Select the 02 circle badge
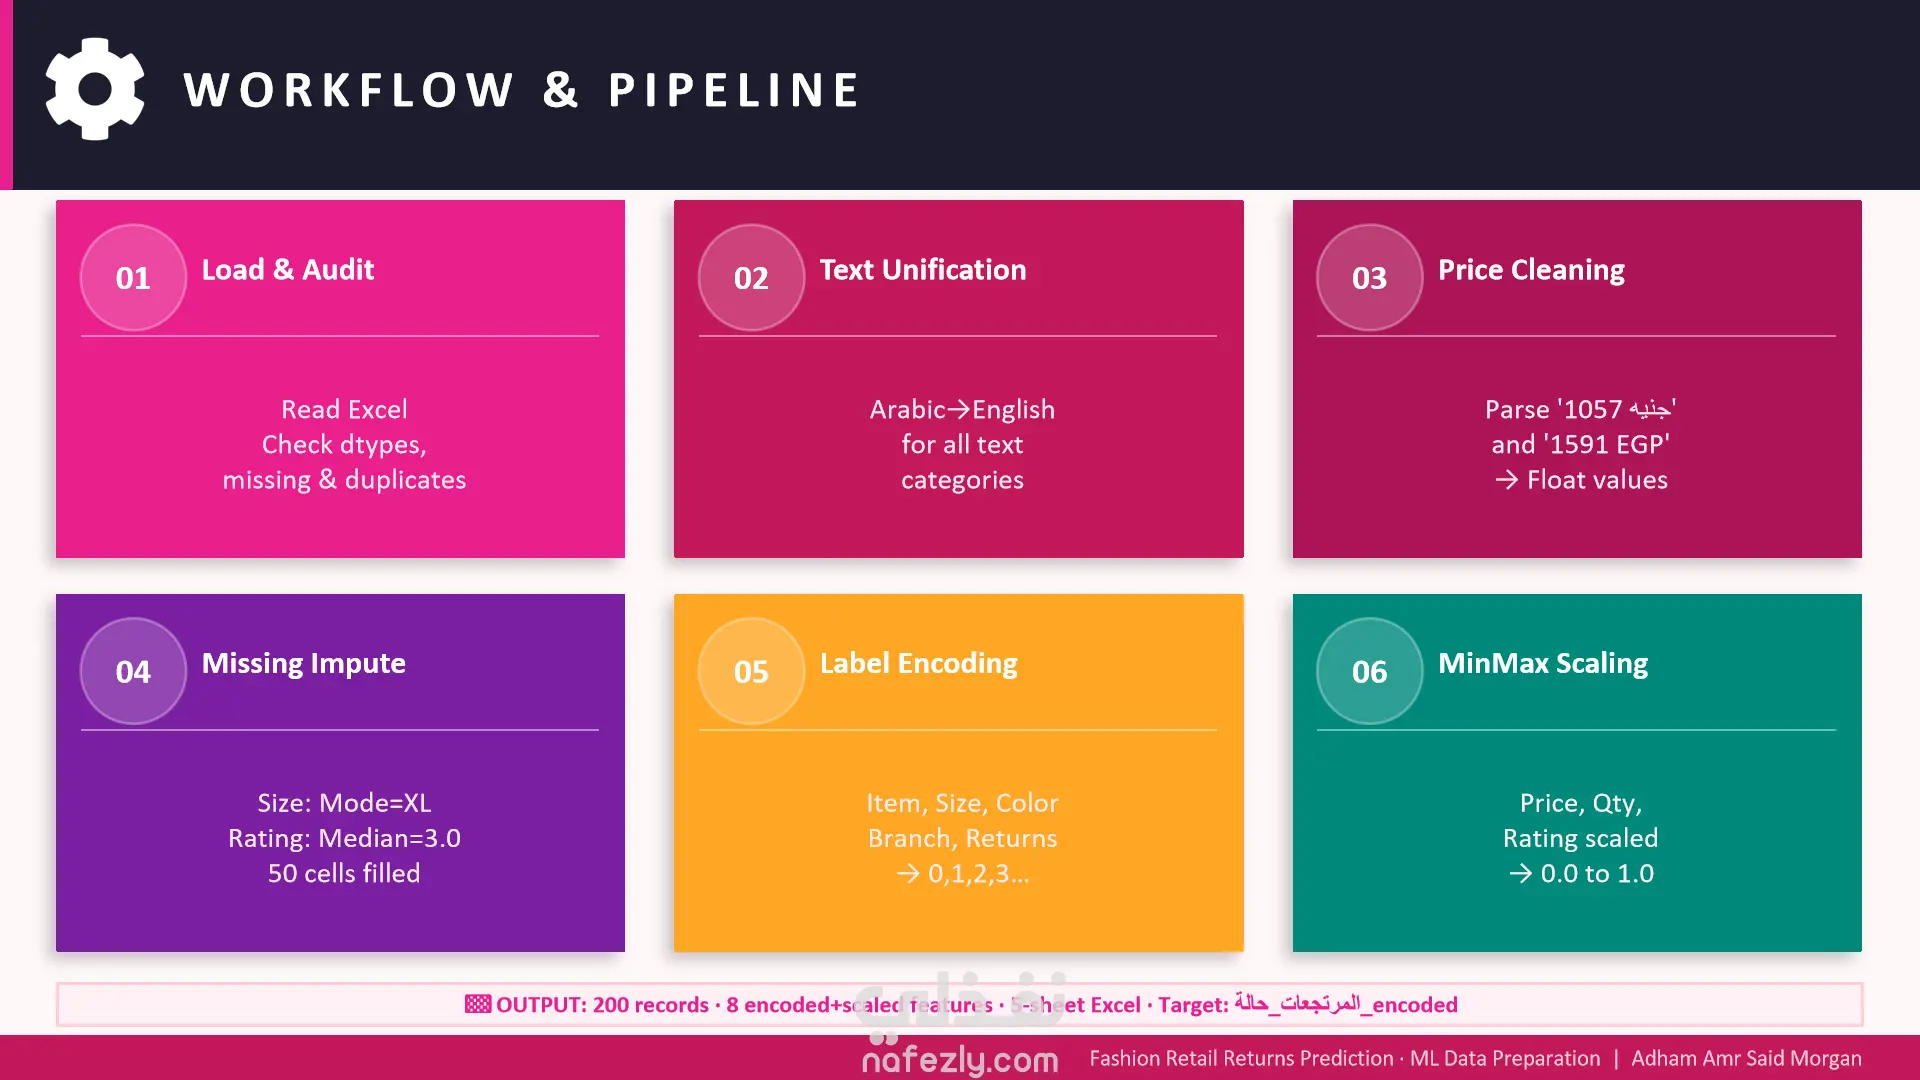The height and width of the screenshot is (1080, 1920). pyautogui.click(x=751, y=277)
